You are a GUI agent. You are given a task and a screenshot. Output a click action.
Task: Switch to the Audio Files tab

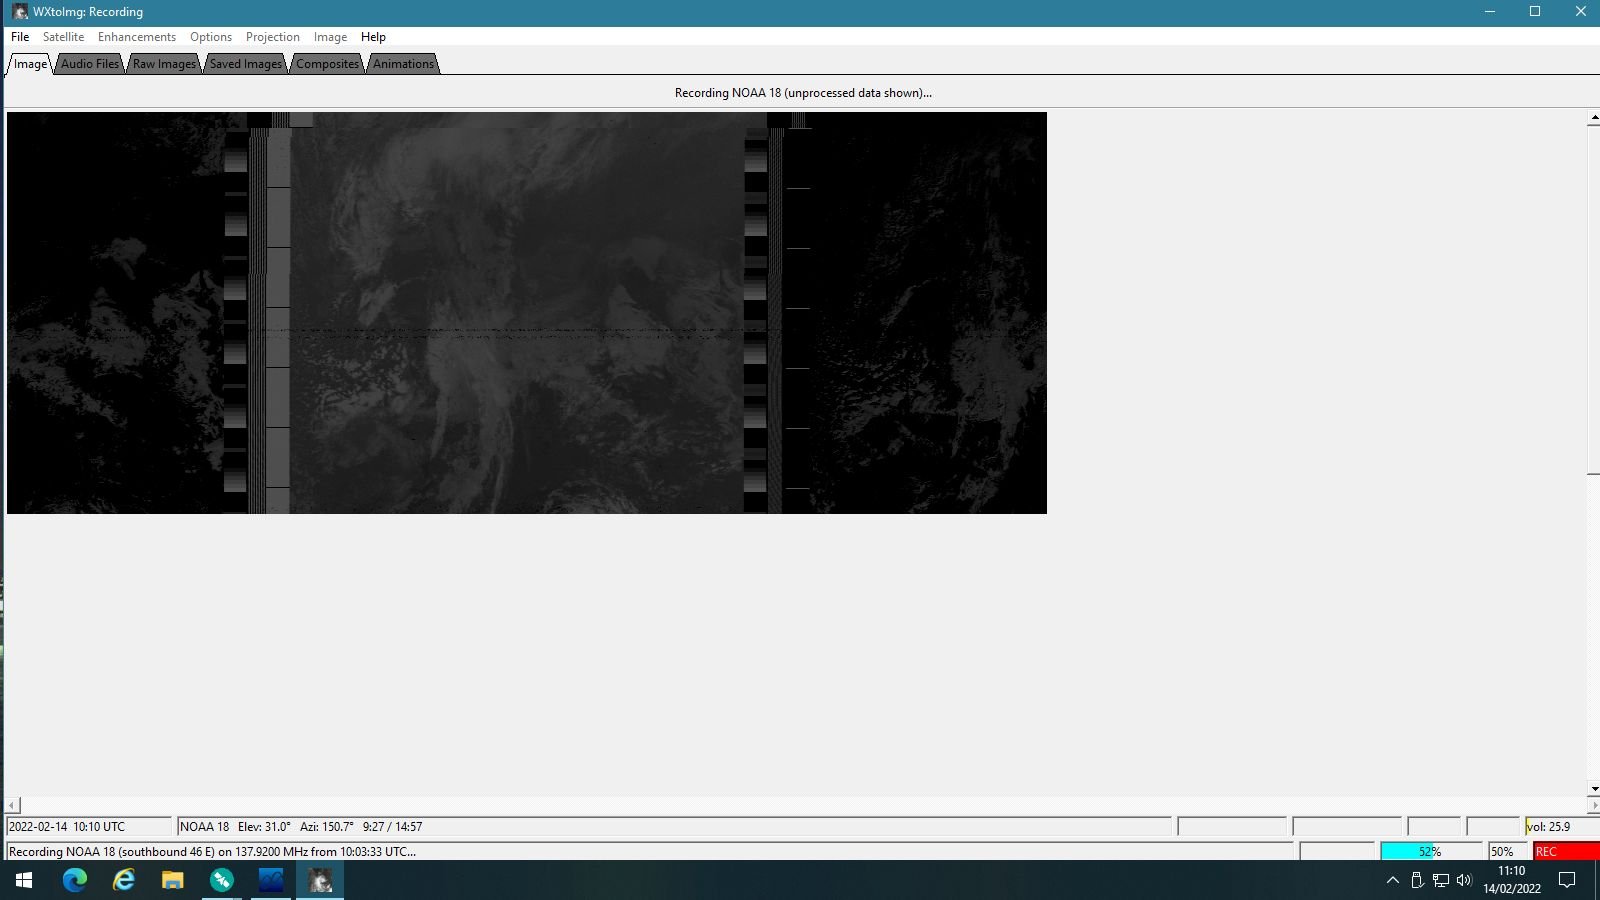(x=90, y=64)
